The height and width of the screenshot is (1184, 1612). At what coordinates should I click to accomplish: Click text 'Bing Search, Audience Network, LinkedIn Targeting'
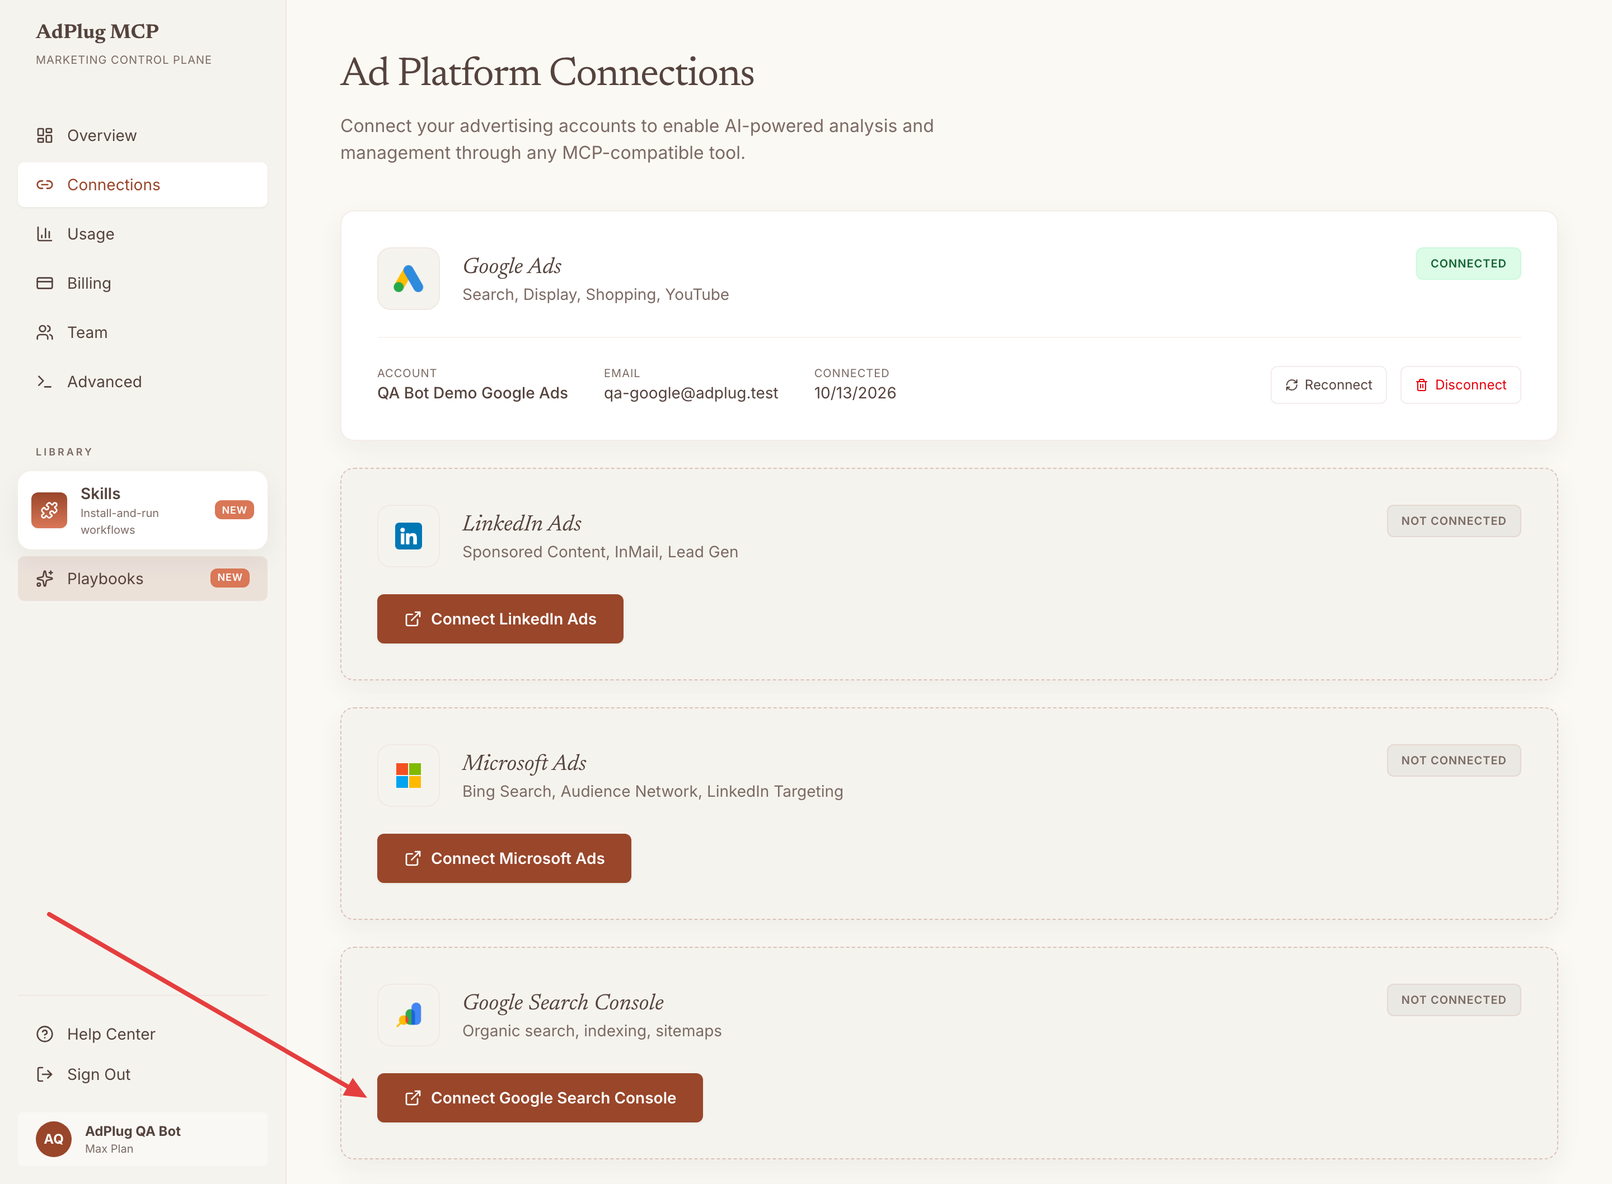tap(653, 791)
